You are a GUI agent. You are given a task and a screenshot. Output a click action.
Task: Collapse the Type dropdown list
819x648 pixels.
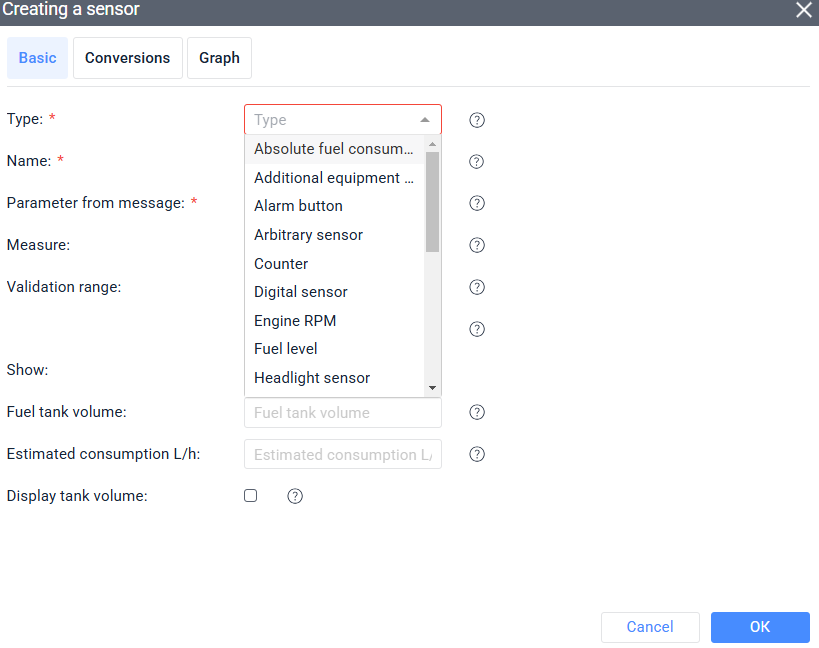tap(425, 120)
